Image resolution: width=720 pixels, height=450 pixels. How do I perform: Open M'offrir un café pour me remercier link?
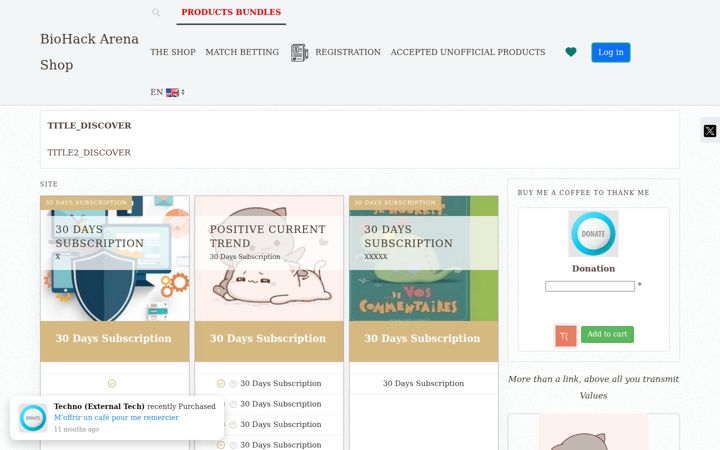(x=116, y=417)
